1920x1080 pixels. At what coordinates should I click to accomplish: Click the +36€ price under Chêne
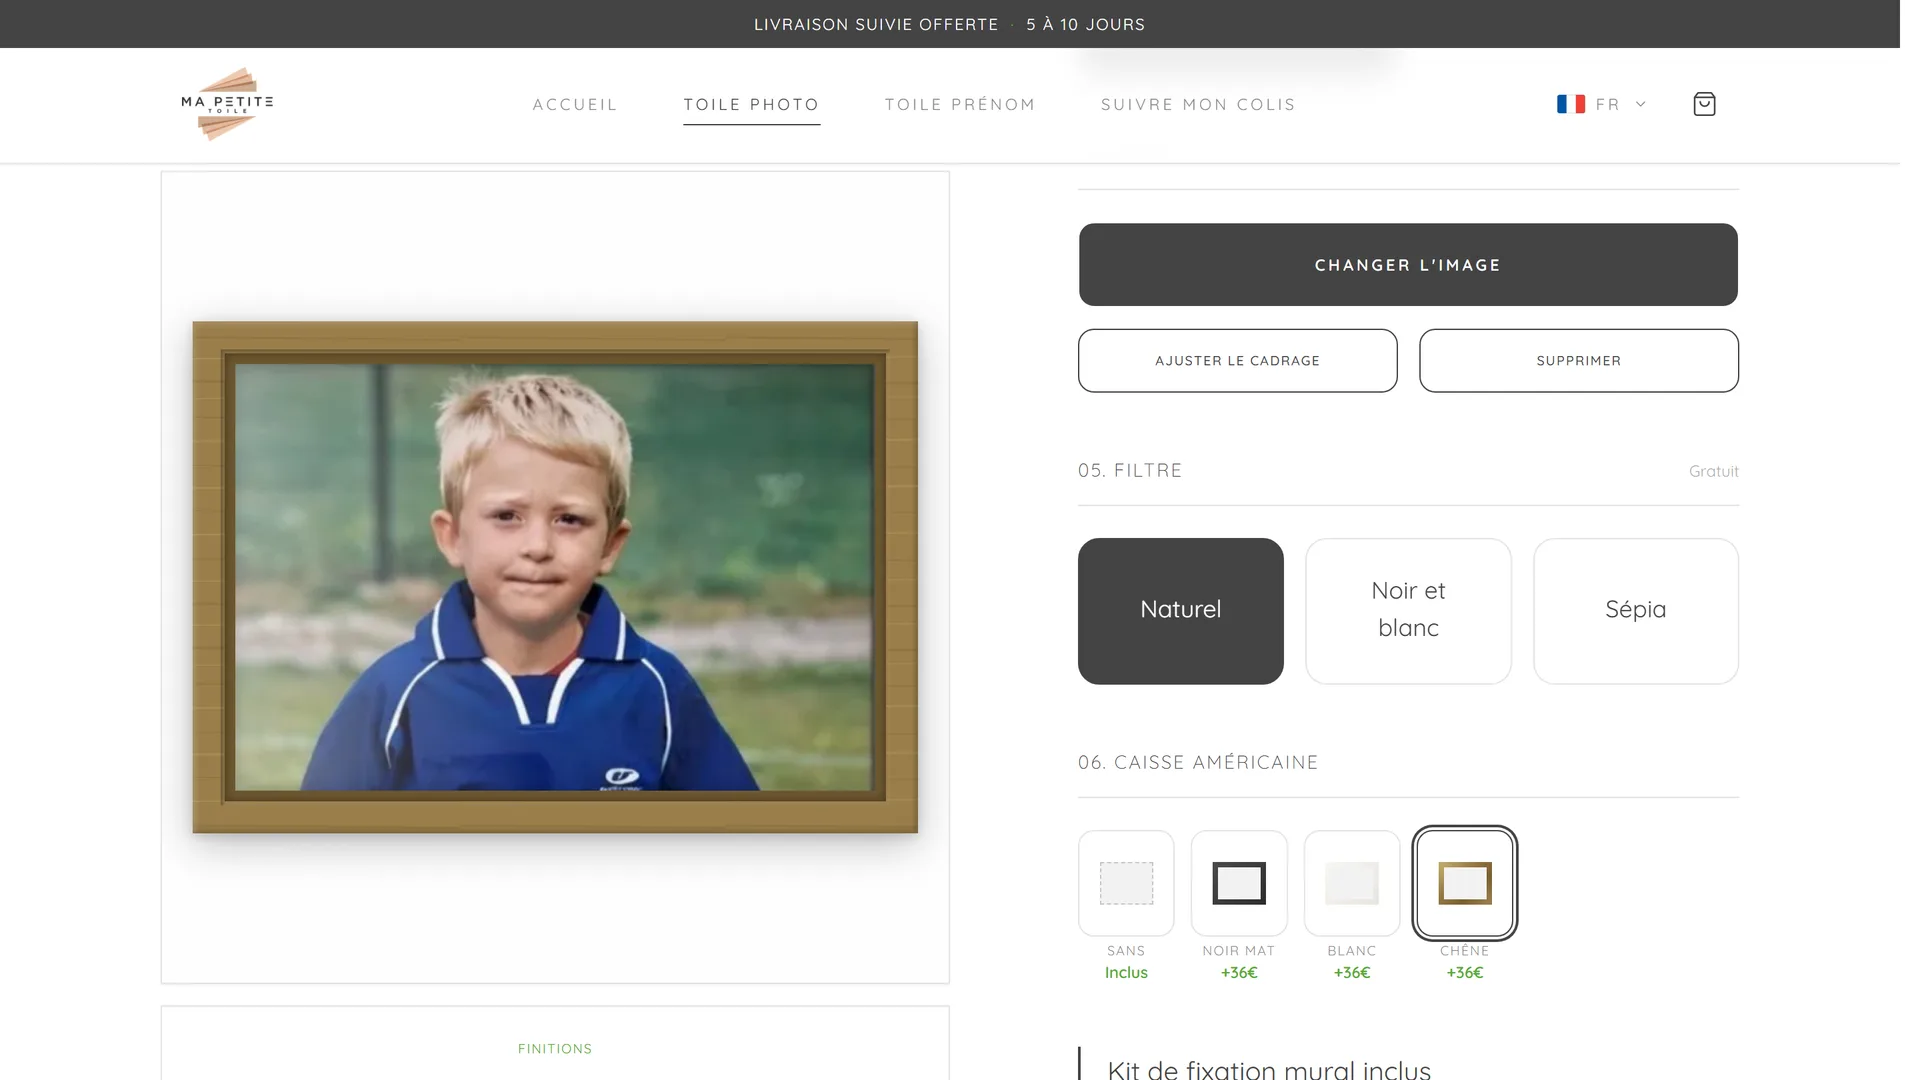point(1464,973)
